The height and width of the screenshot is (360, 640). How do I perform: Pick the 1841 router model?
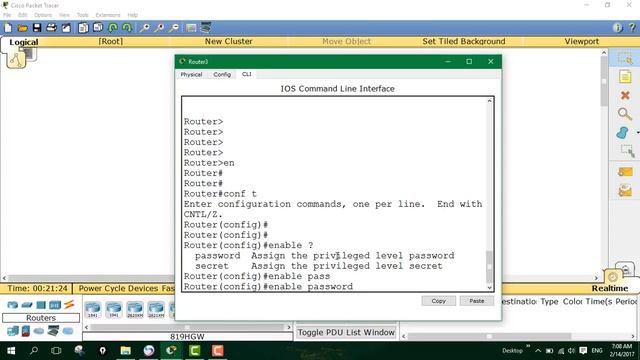[x=93, y=309]
